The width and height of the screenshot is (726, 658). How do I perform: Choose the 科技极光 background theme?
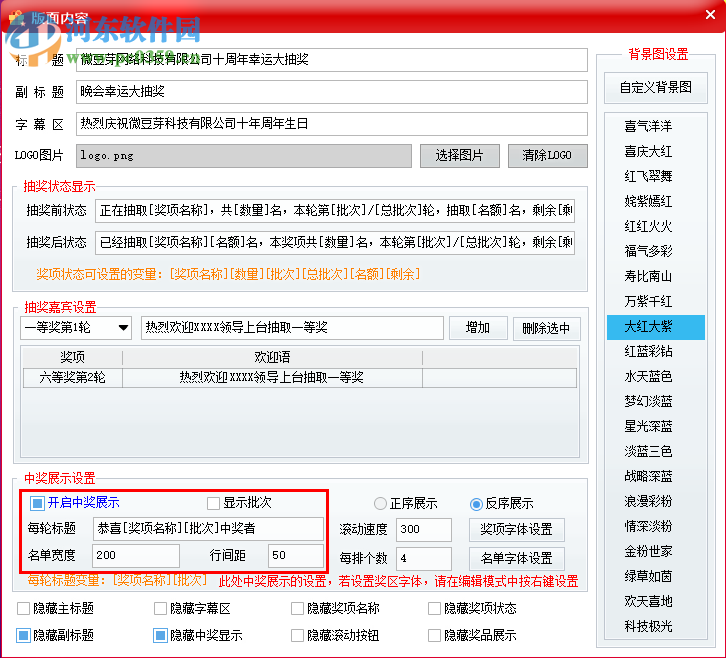656,626
